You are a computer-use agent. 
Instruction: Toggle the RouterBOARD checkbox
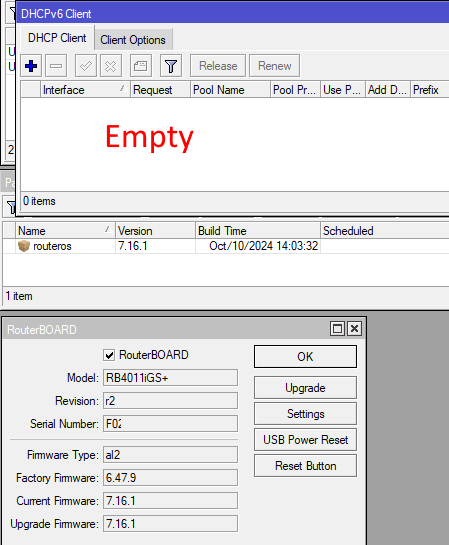coord(109,355)
